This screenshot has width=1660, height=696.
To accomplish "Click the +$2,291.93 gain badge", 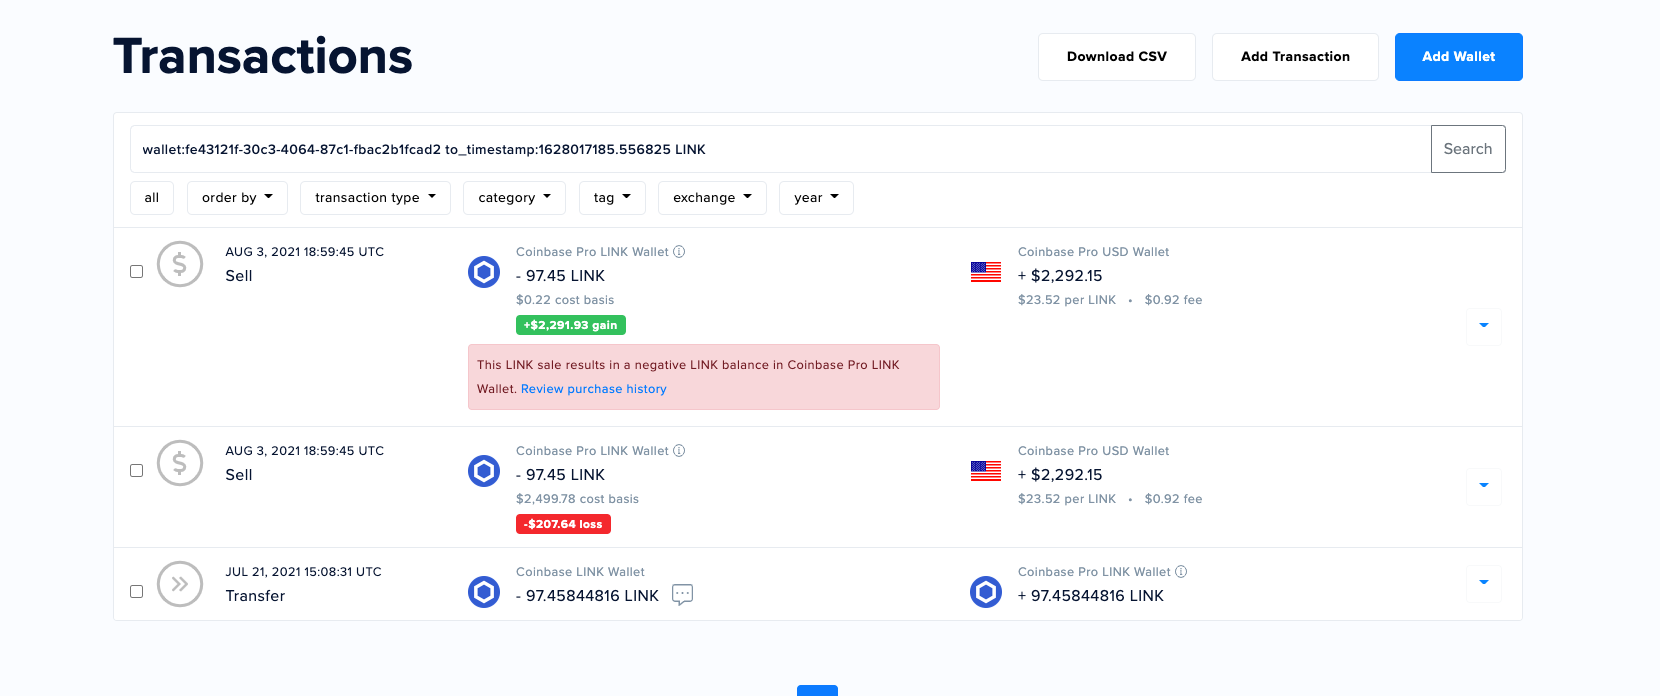I will (x=571, y=325).
